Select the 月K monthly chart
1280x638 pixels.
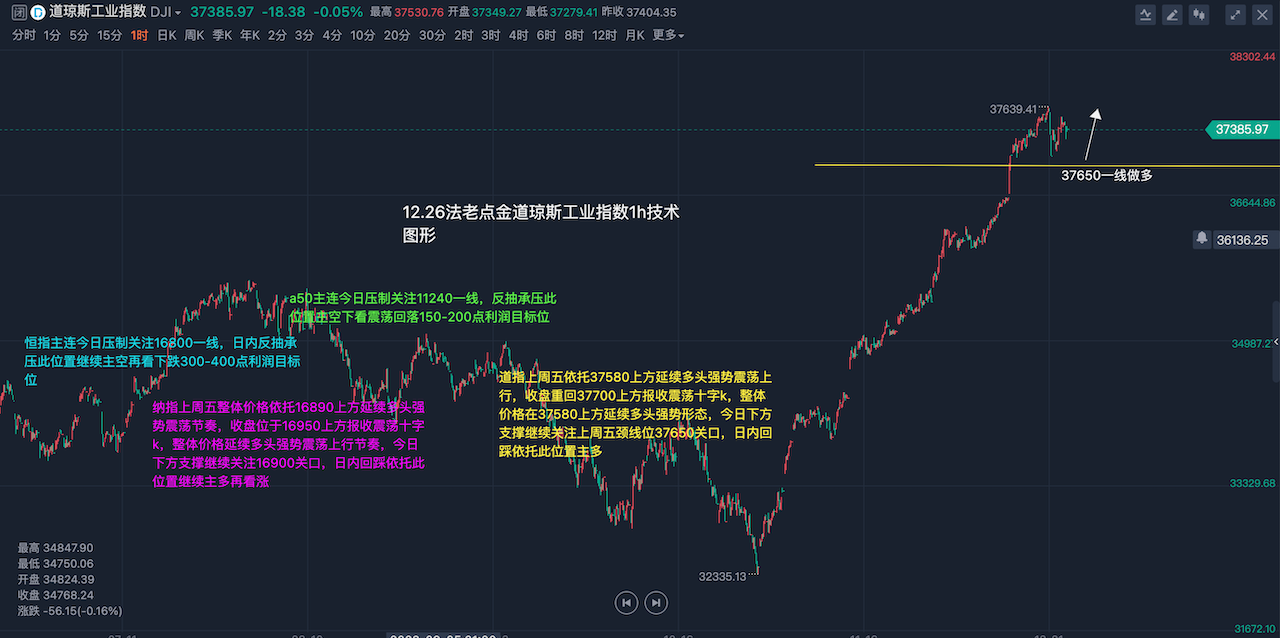click(634, 35)
